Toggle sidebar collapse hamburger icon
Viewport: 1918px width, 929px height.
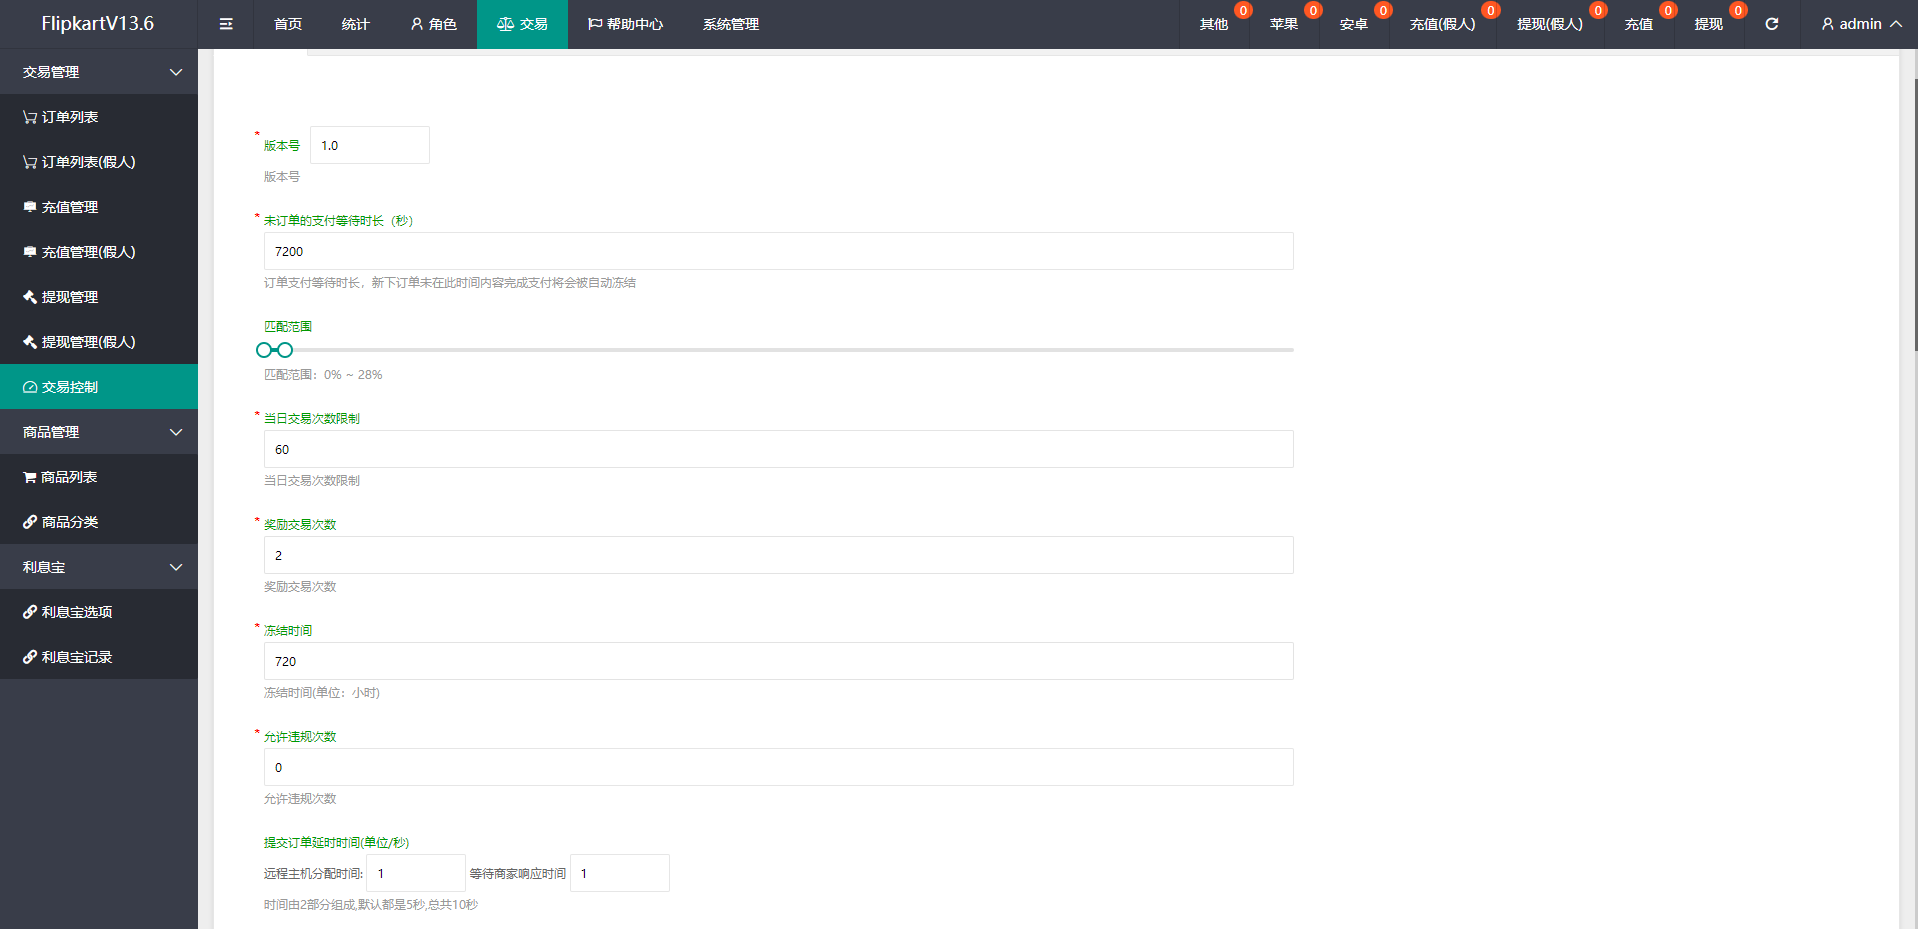coord(226,24)
